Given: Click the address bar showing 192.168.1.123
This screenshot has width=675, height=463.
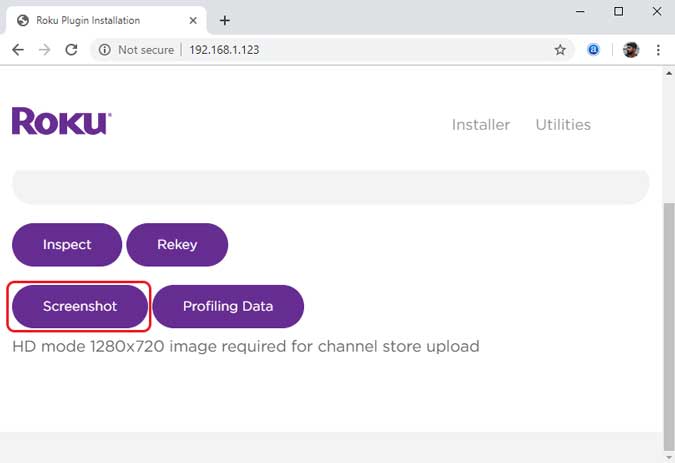Looking at the screenshot, I should (x=331, y=50).
